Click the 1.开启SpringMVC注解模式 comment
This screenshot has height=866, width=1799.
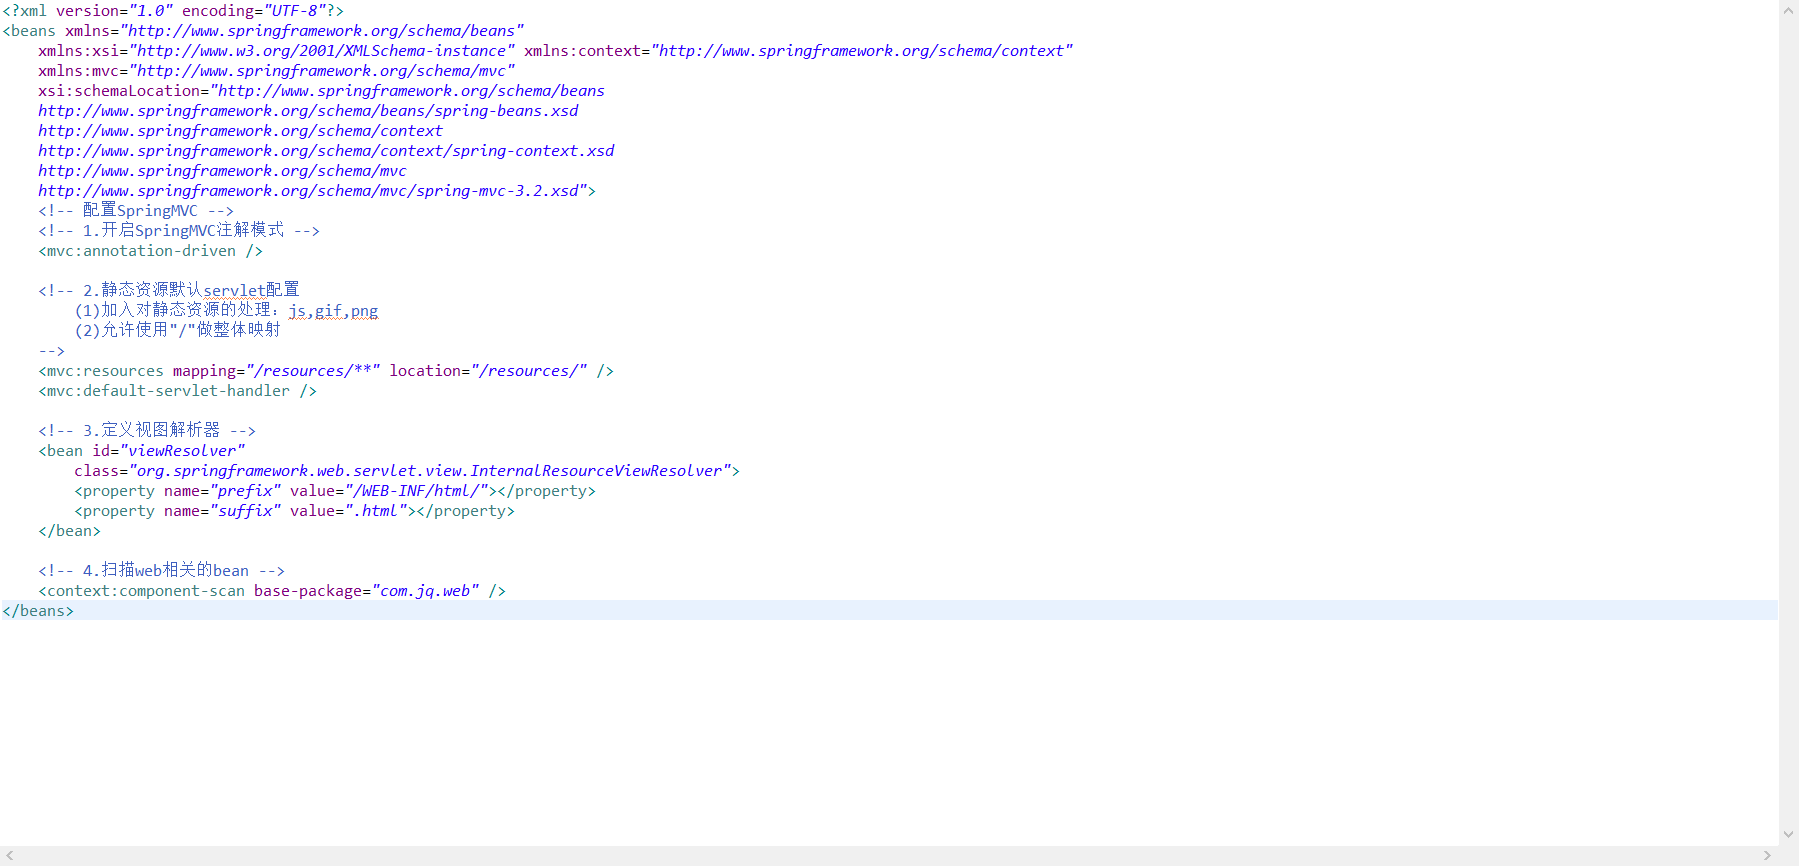click(x=179, y=231)
